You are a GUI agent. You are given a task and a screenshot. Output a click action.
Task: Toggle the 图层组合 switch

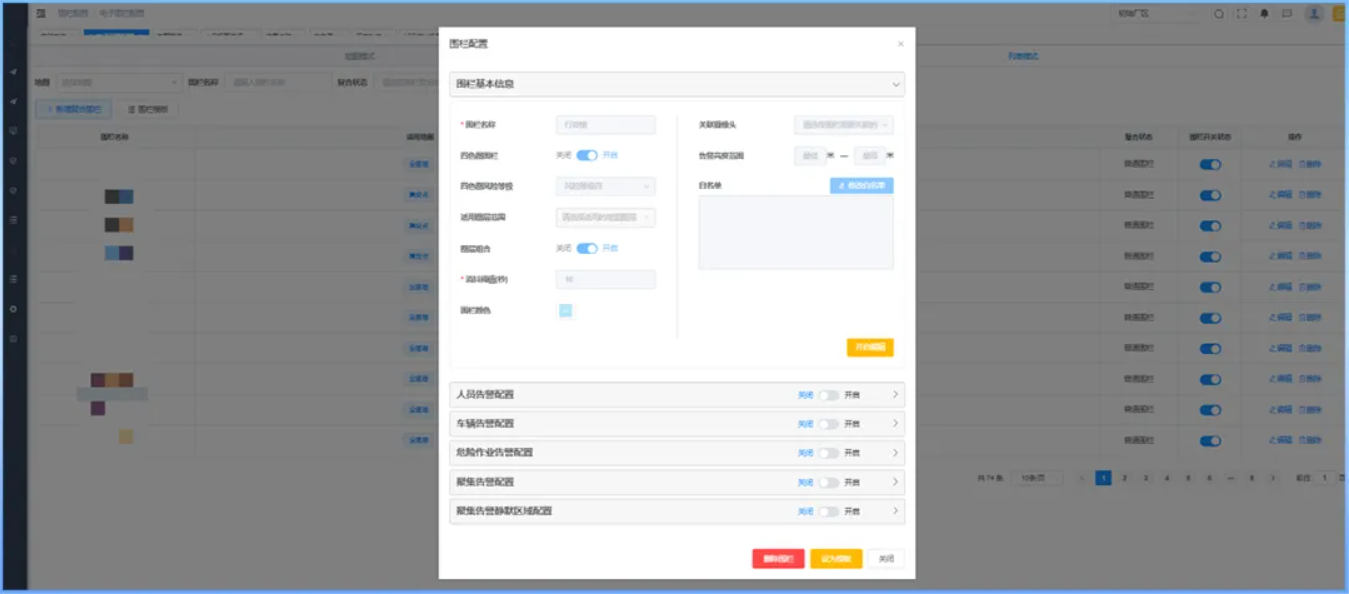pos(587,248)
